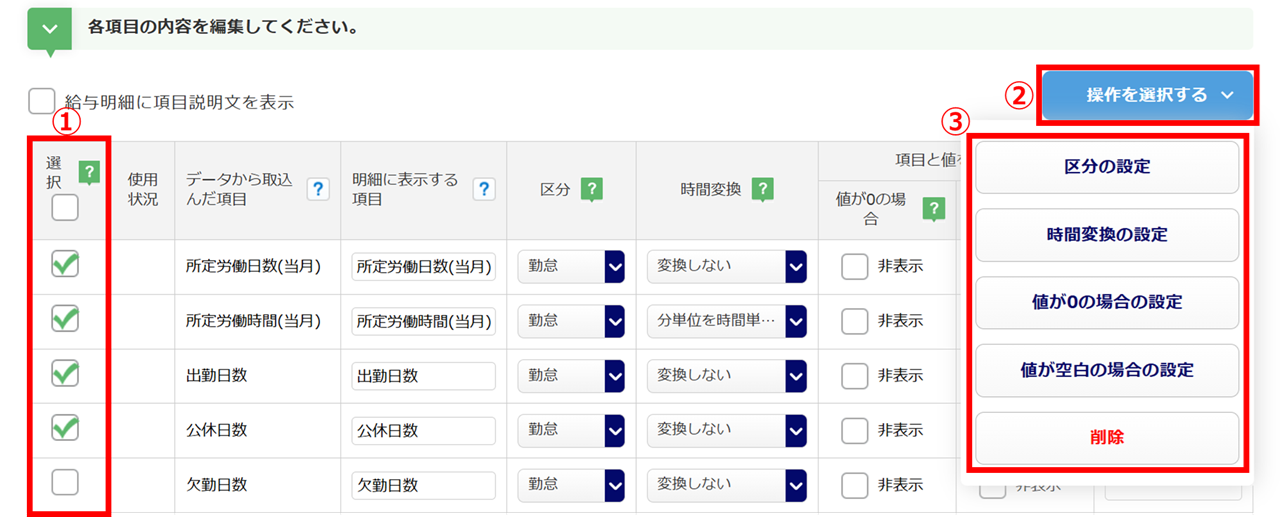
Task: Click help icon next to 明細に表示する項目
Action: pos(484,189)
